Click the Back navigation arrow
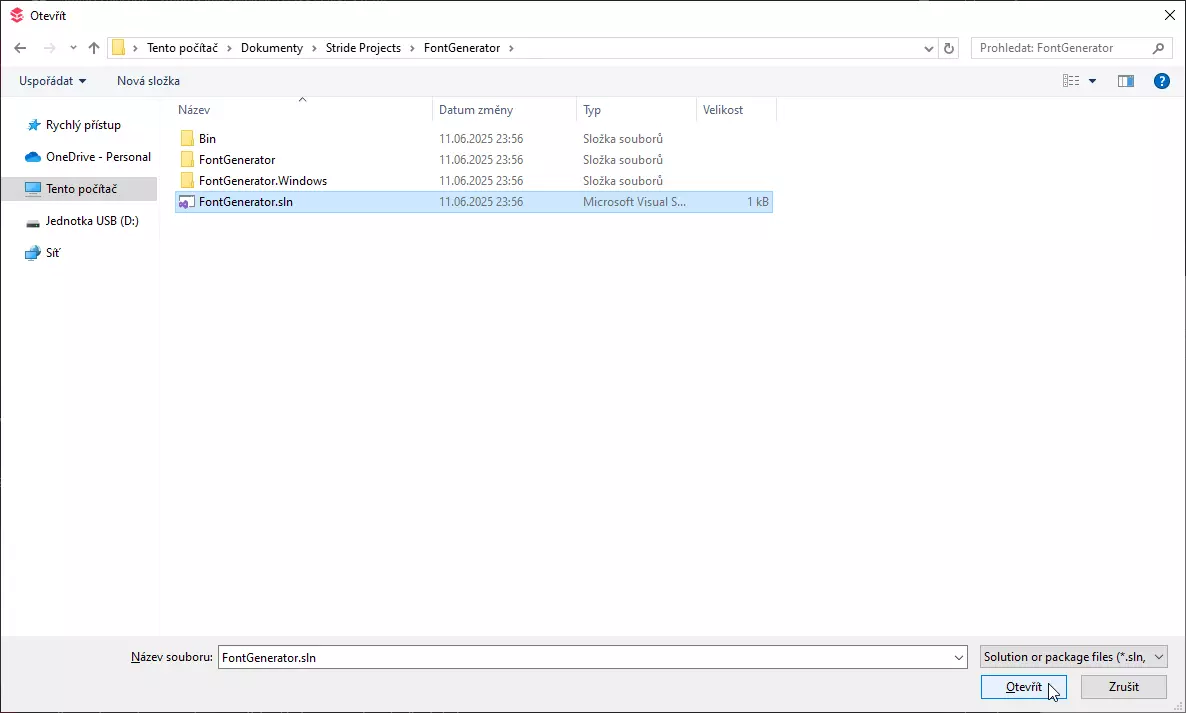This screenshot has width=1186, height=713. (x=20, y=48)
